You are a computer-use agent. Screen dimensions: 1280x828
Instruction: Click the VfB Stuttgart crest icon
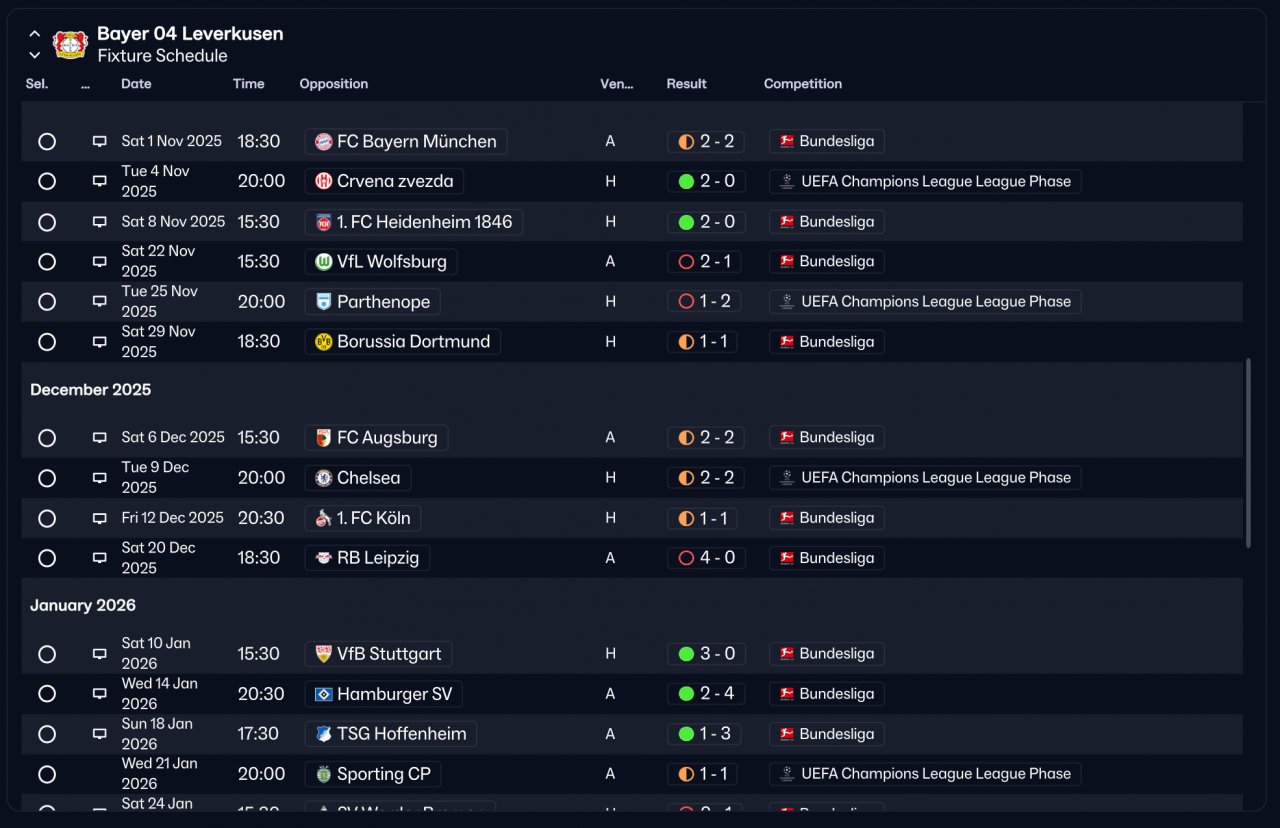pyautogui.click(x=323, y=654)
